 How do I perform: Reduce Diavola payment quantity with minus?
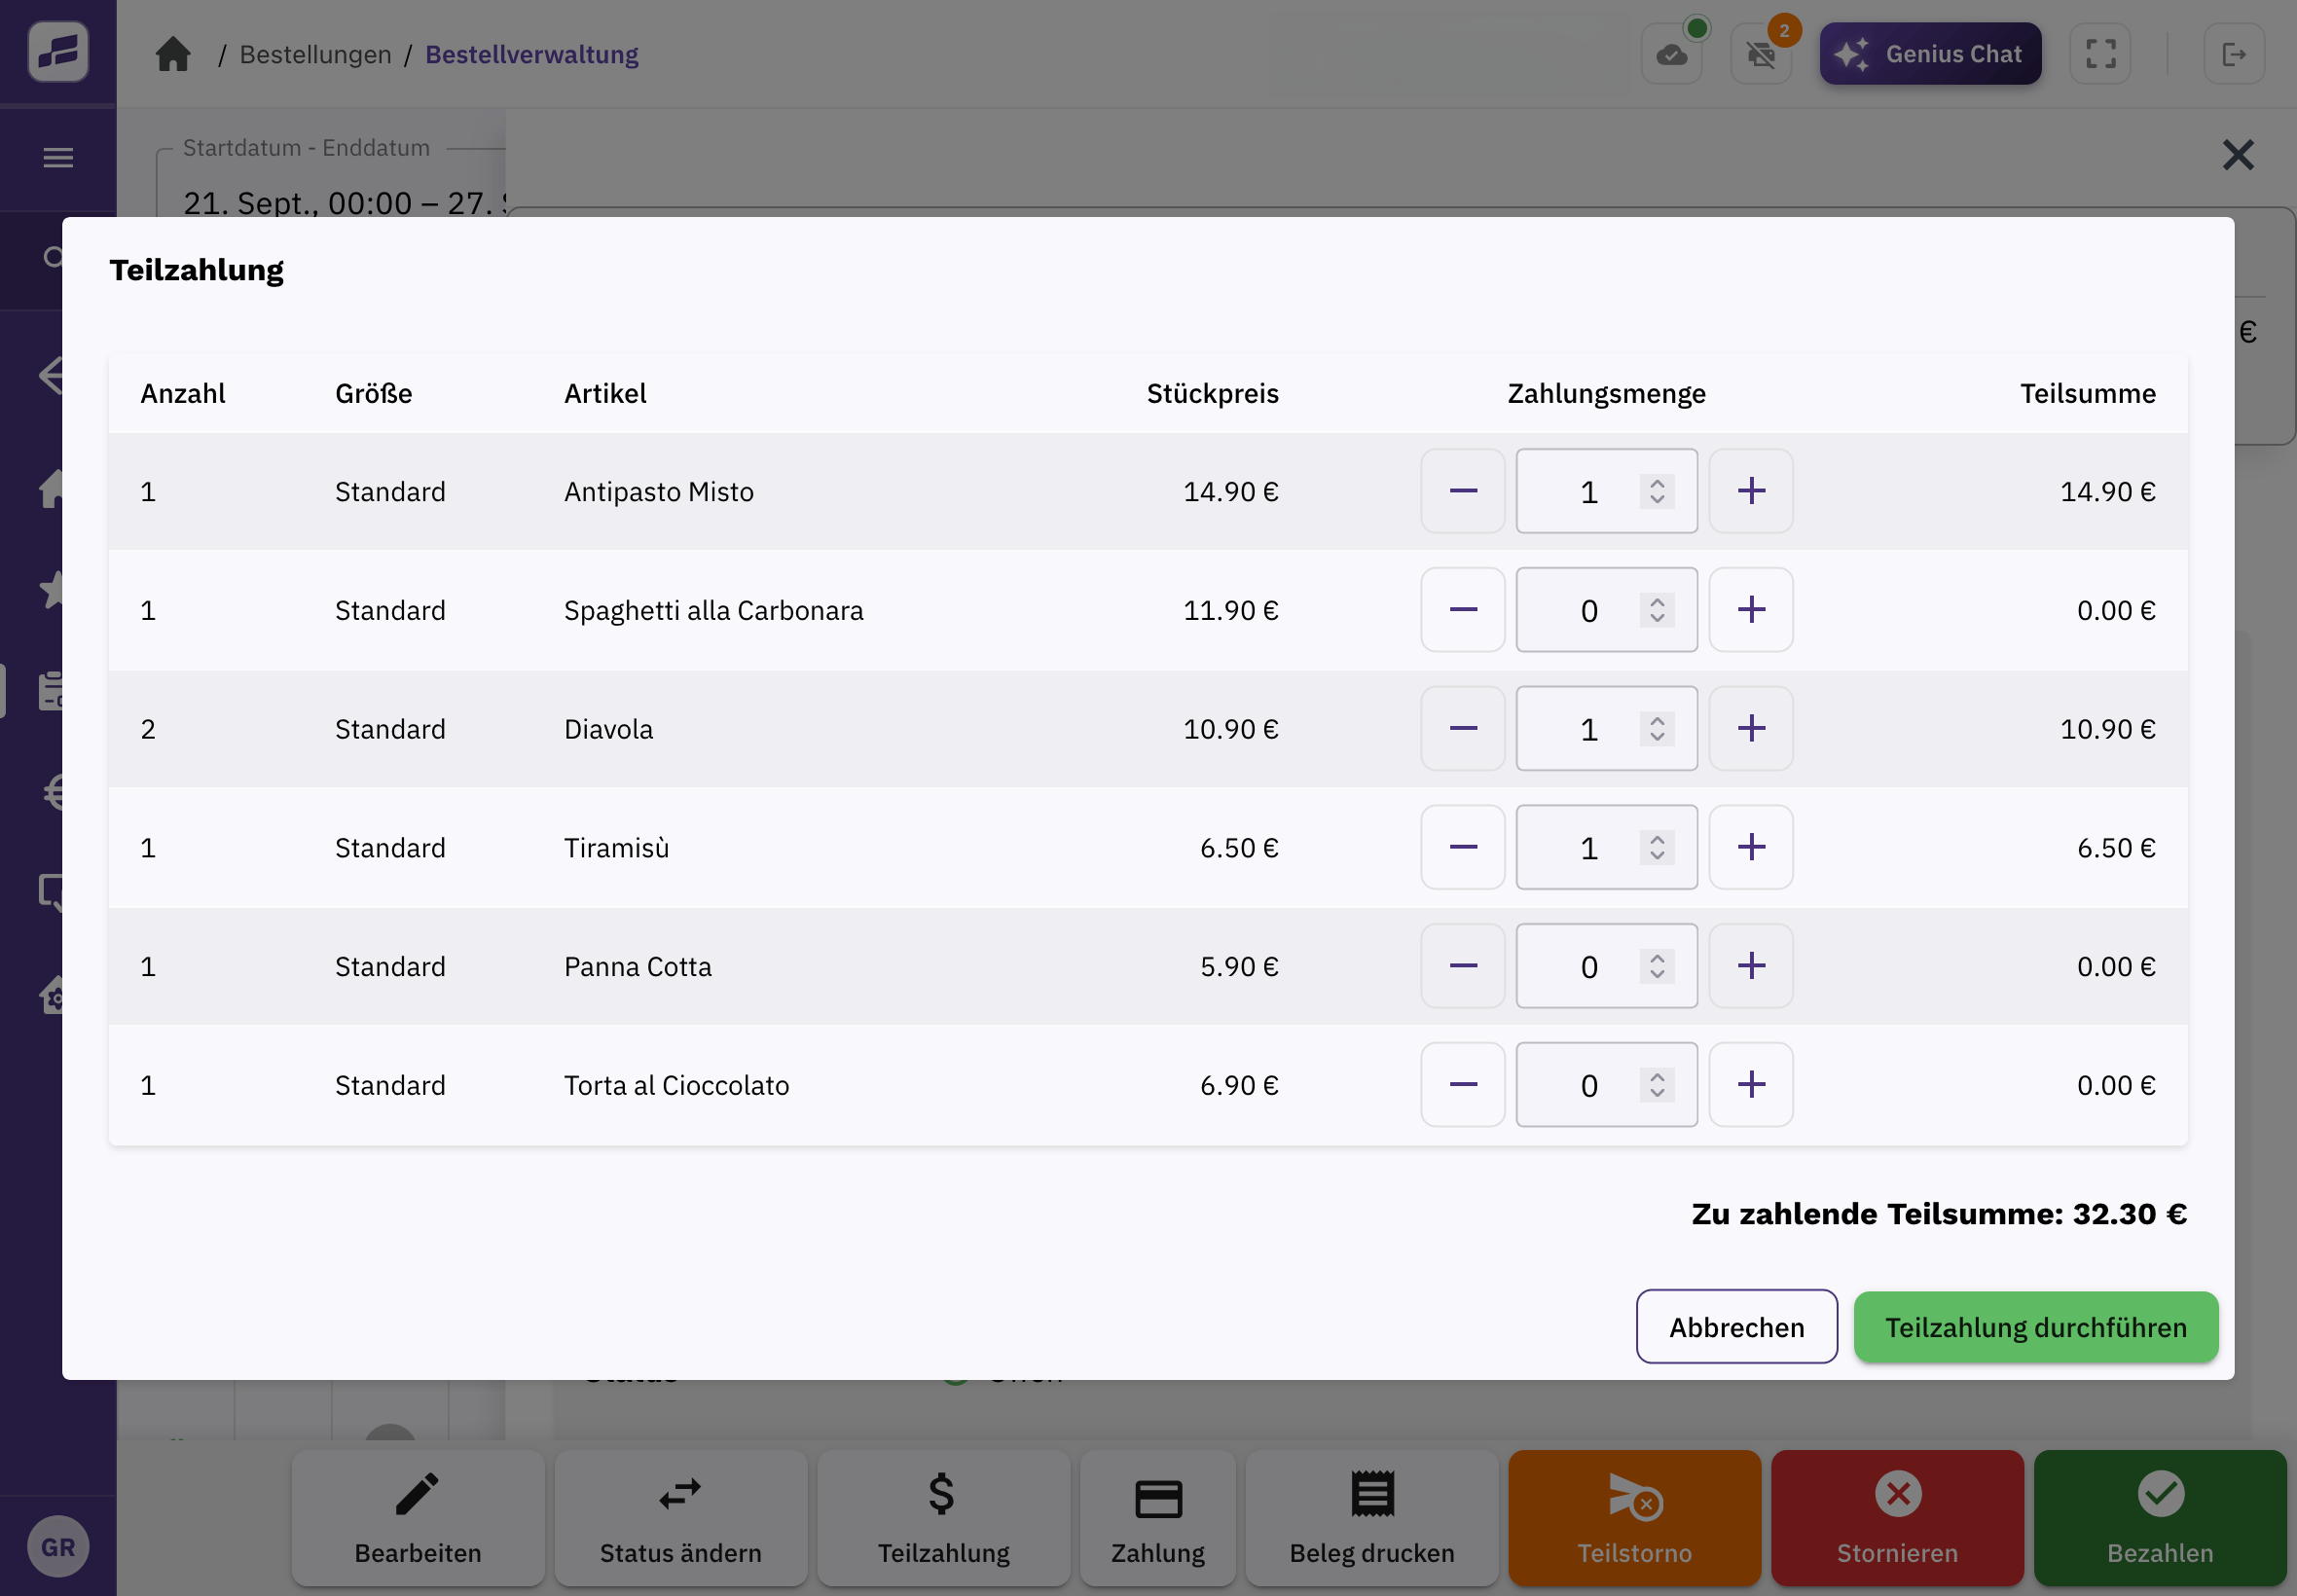pyautogui.click(x=1462, y=729)
